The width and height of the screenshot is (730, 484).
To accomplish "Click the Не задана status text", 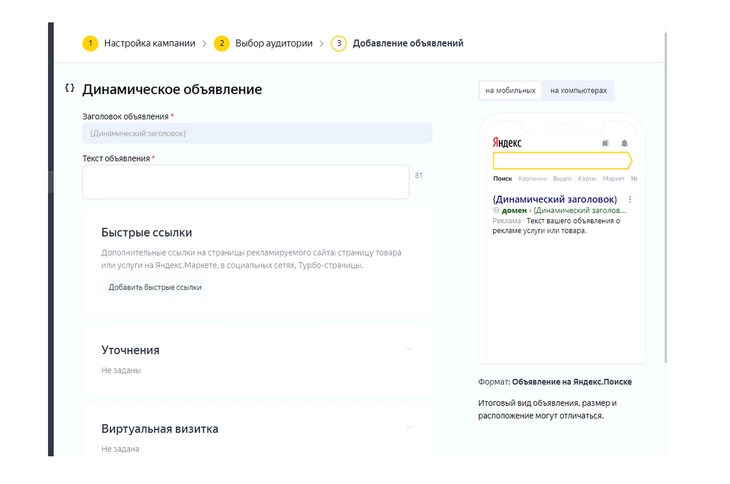I will click(x=120, y=449).
